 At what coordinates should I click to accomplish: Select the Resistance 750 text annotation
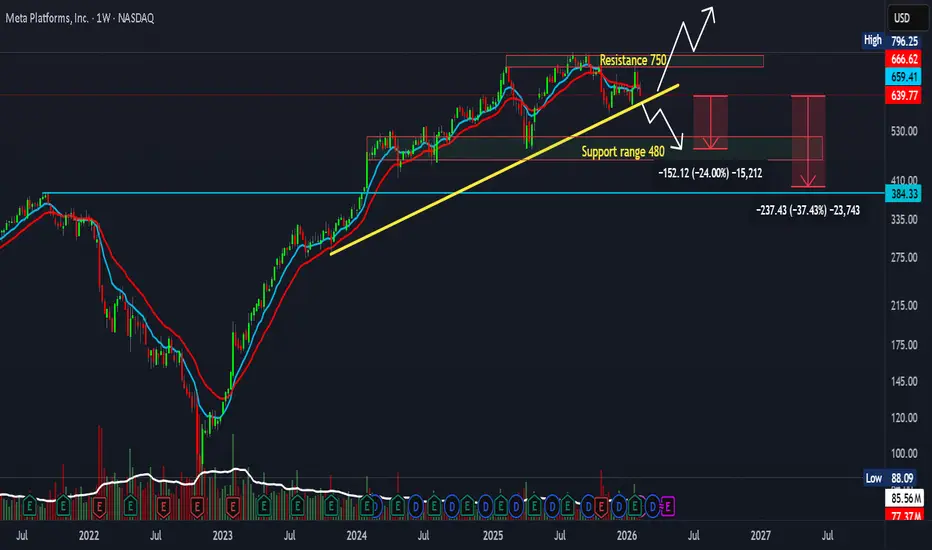(632, 60)
